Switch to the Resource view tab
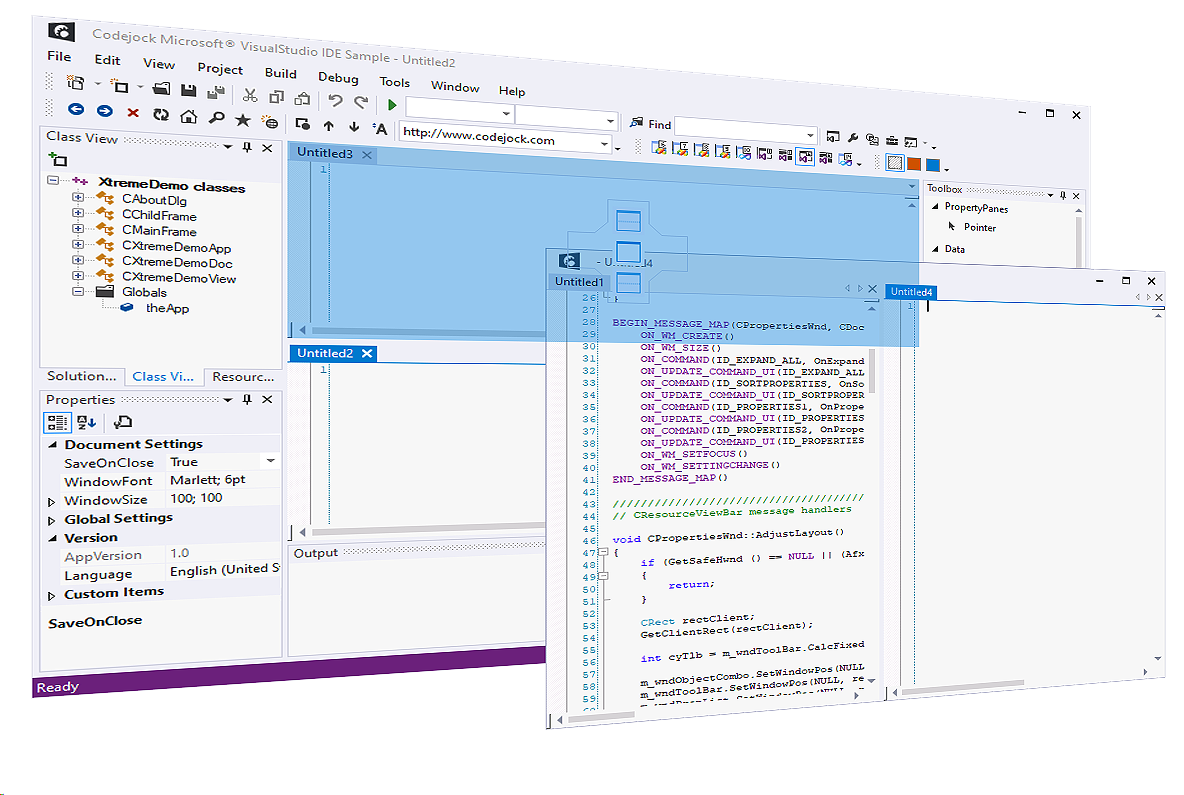Image resolution: width=1184 pixels, height=795 pixels. click(242, 377)
